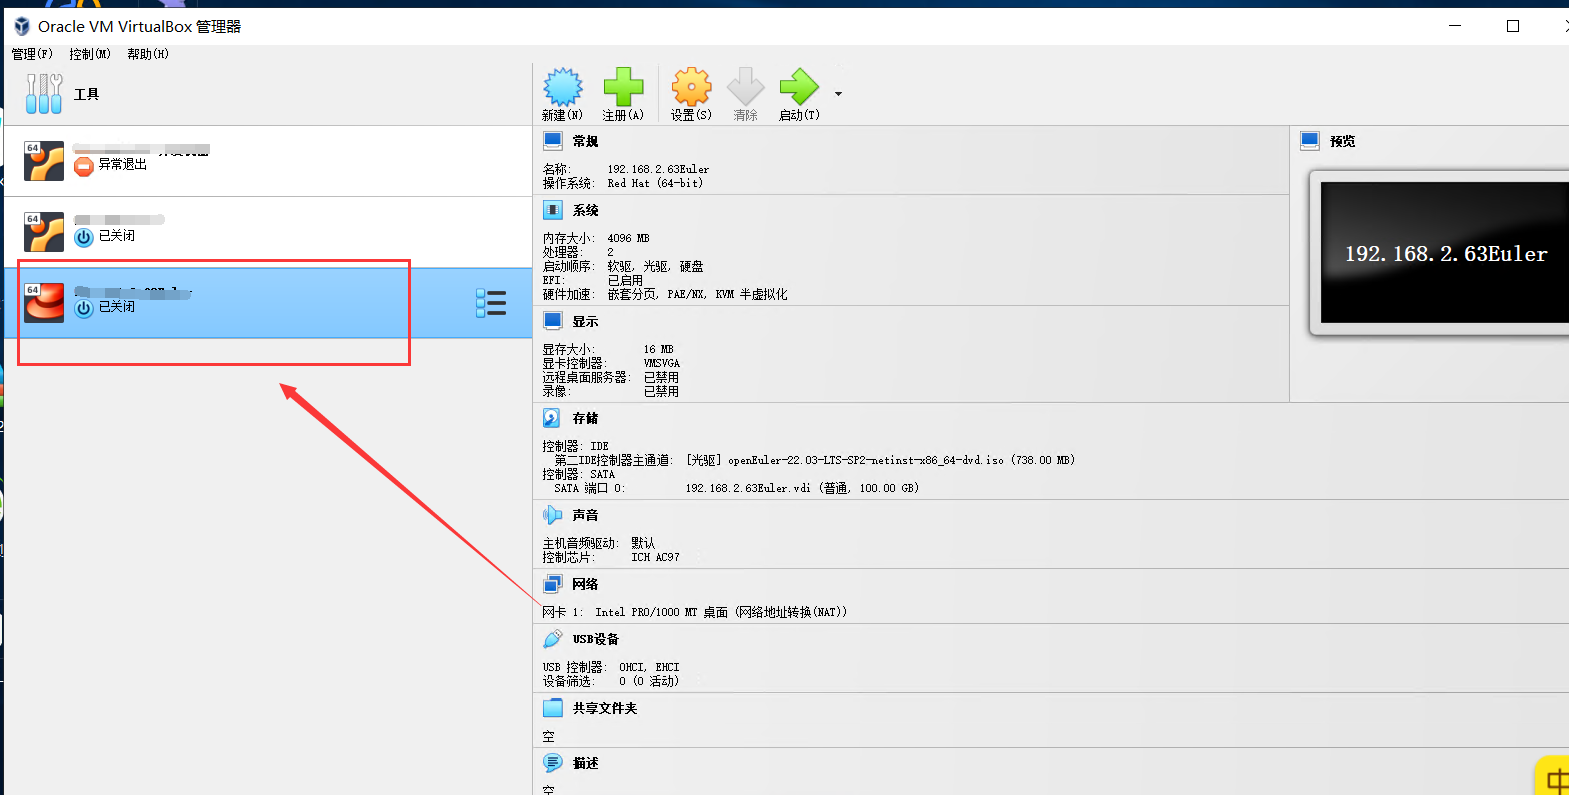Viewport: 1569px width, 795px height.
Task: Click the 声音 section header
Action: (x=585, y=516)
